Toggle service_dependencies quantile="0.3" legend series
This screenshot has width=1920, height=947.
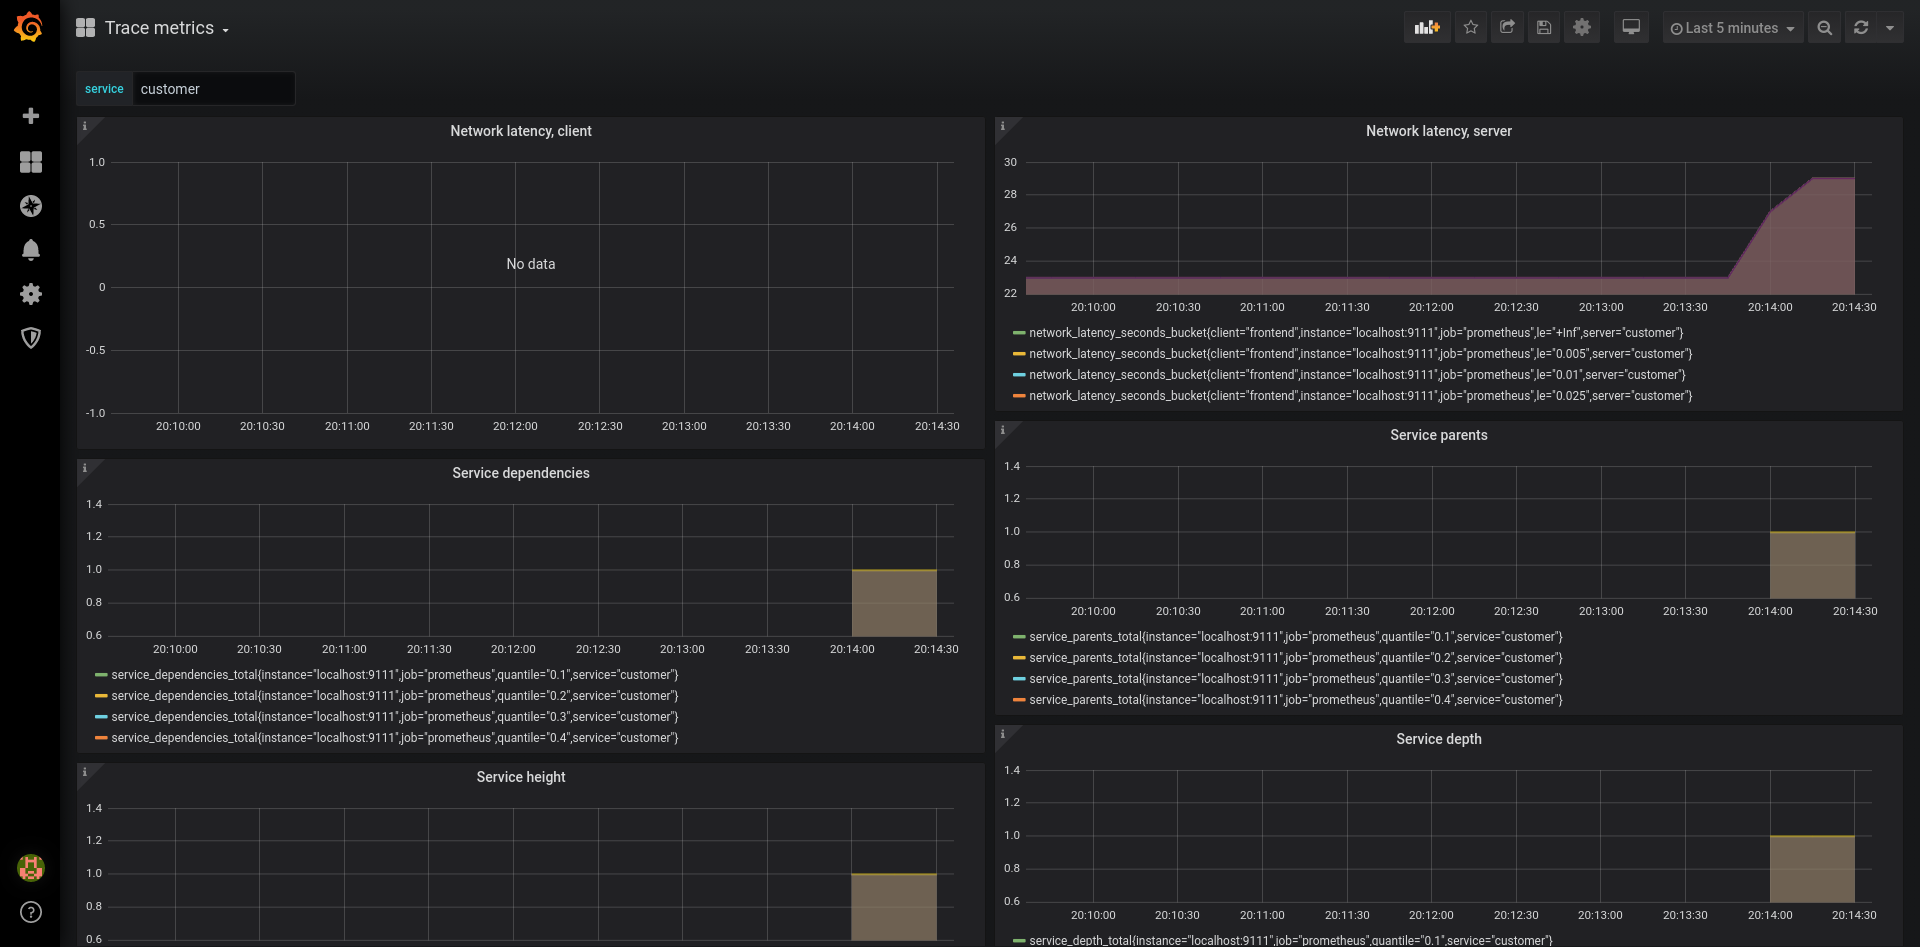395,717
